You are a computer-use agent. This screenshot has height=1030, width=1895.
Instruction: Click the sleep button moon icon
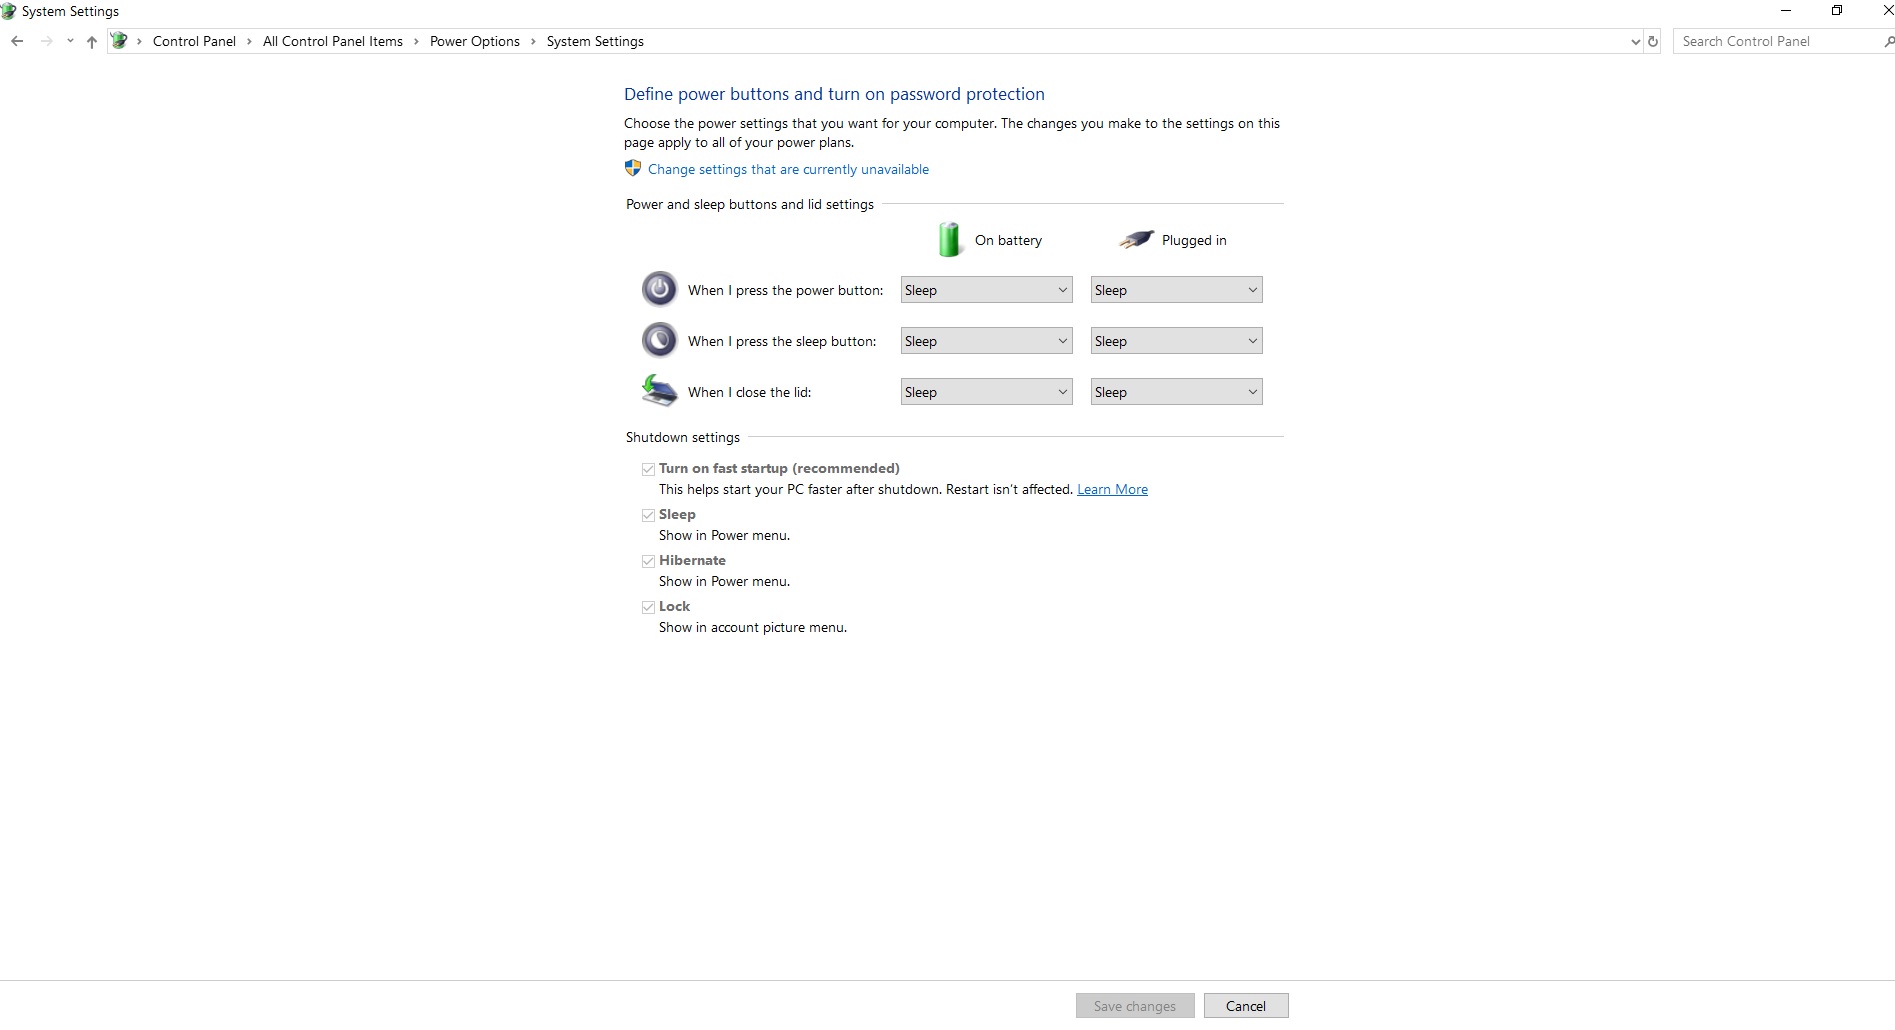[659, 340]
